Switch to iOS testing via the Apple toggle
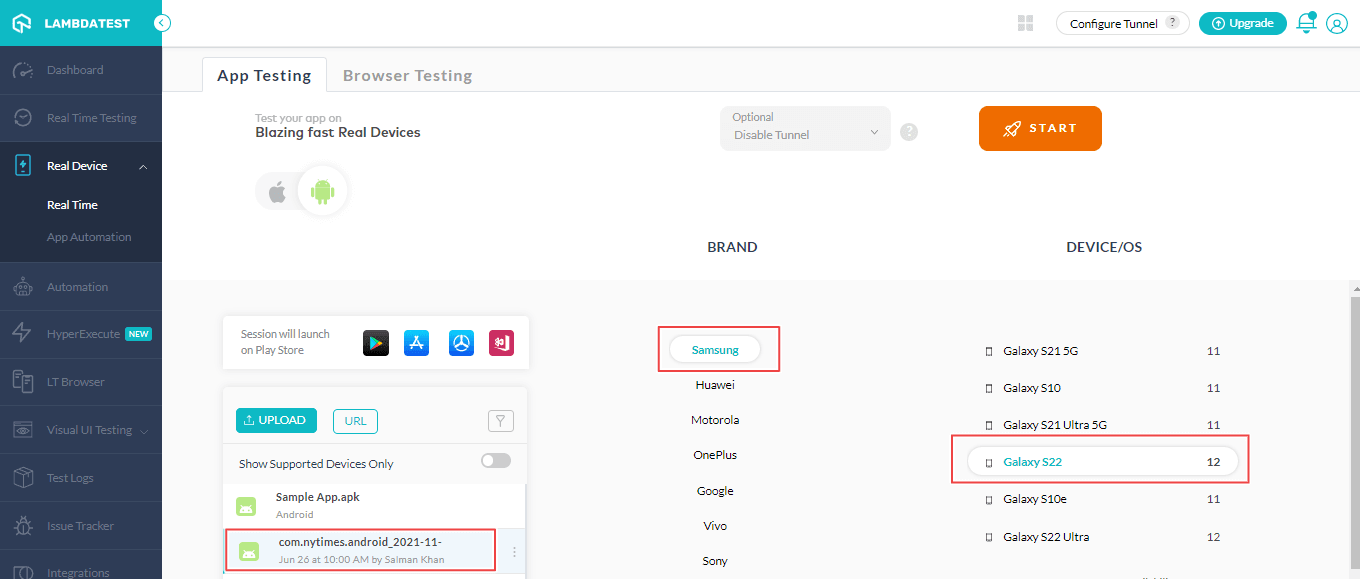Screen dimensions: 1360x579 [x=277, y=191]
